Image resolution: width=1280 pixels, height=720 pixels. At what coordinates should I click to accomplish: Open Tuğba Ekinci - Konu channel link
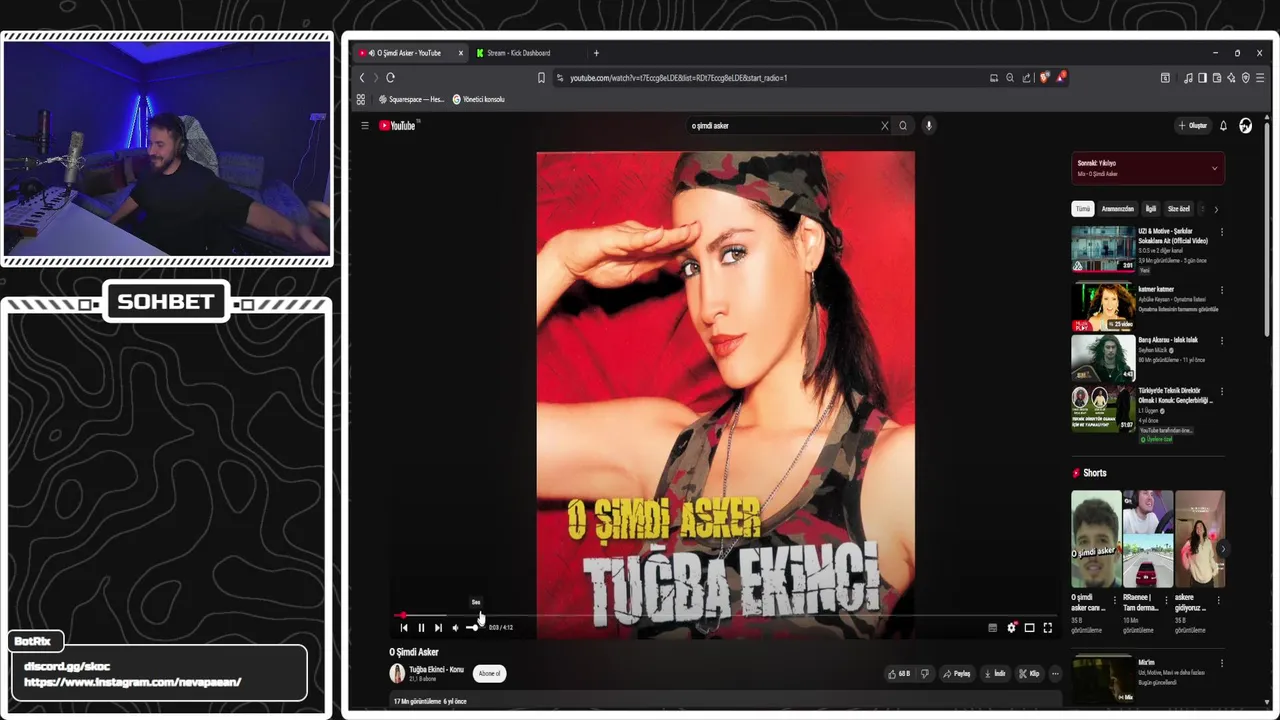point(436,669)
